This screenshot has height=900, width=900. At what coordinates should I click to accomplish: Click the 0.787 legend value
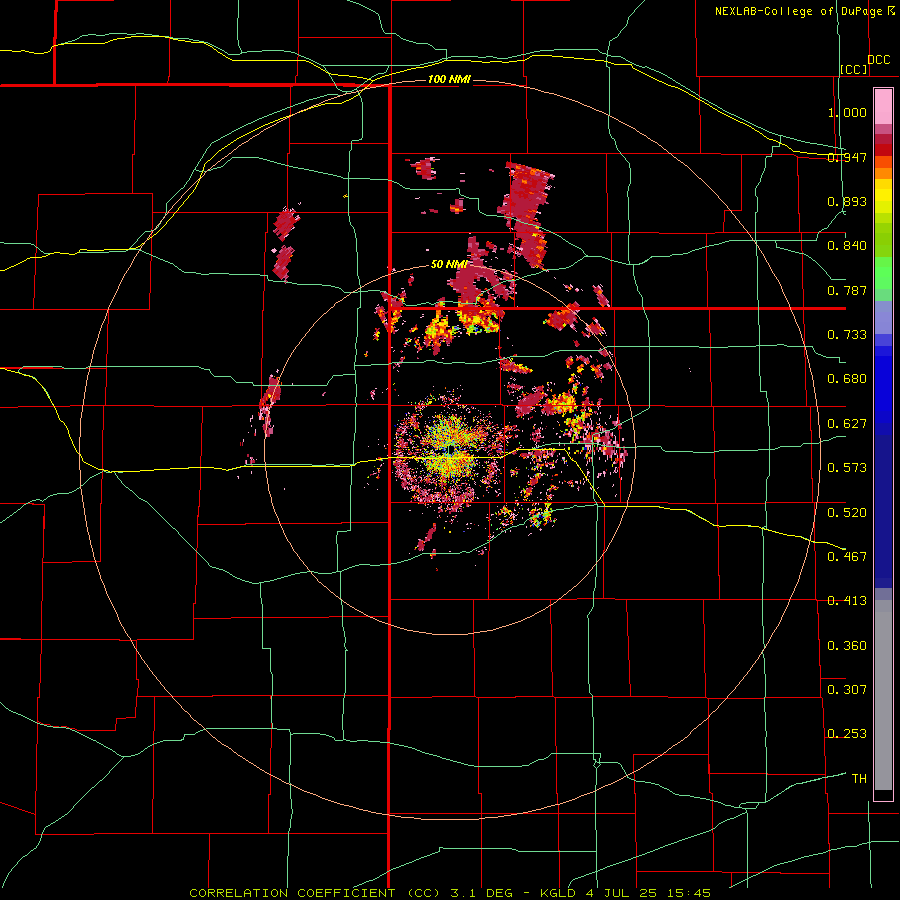coord(847,290)
